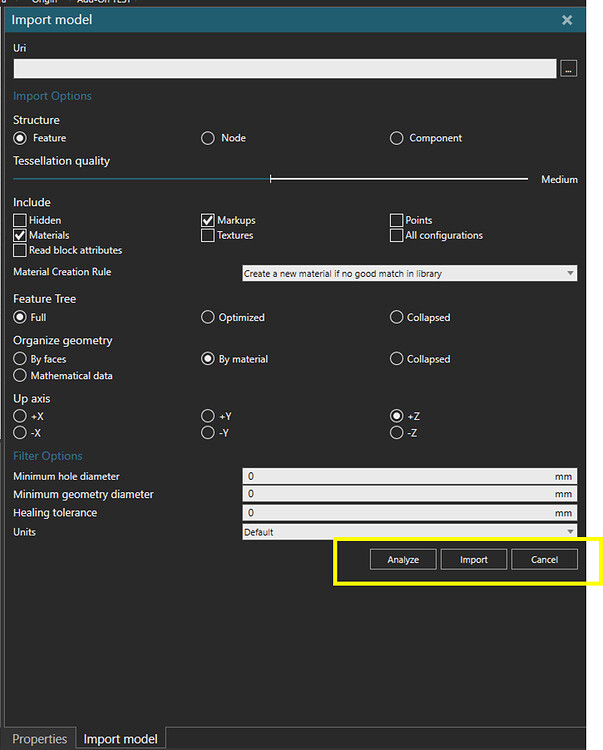
Task: Expand the Units dropdown
Action: 409,532
